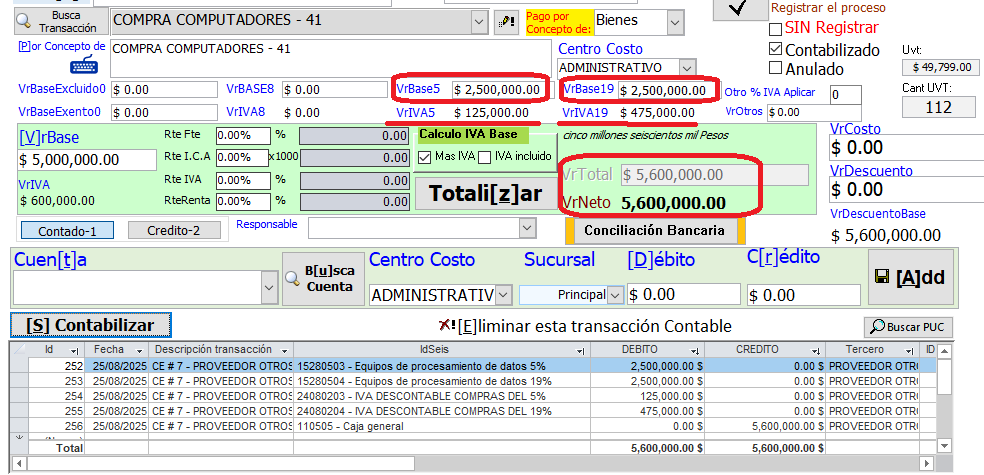
Task: Click the Conciliación Bancaria button
Action: pos(655,229)
